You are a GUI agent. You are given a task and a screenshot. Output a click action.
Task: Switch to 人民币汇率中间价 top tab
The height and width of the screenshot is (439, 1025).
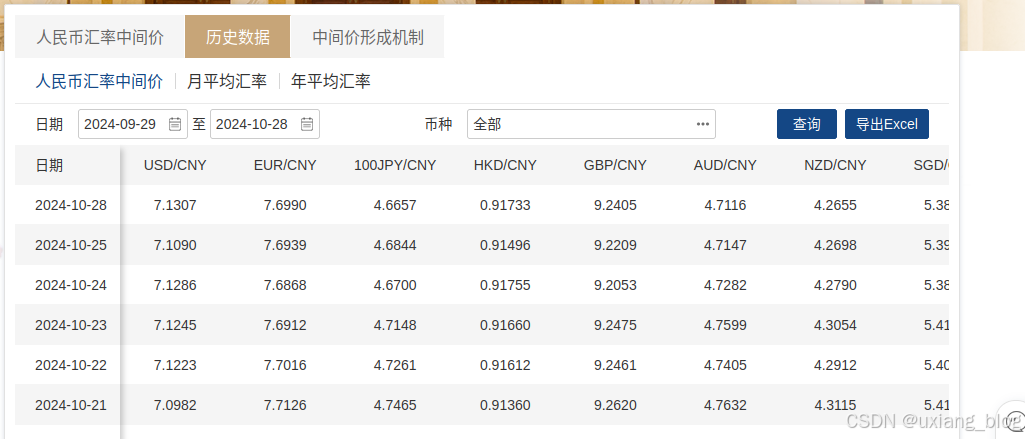tap(100, 37)
